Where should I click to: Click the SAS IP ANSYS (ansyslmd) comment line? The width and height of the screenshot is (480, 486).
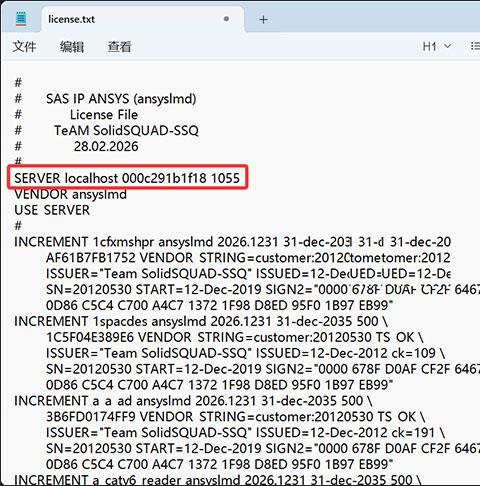pos(121,99)
